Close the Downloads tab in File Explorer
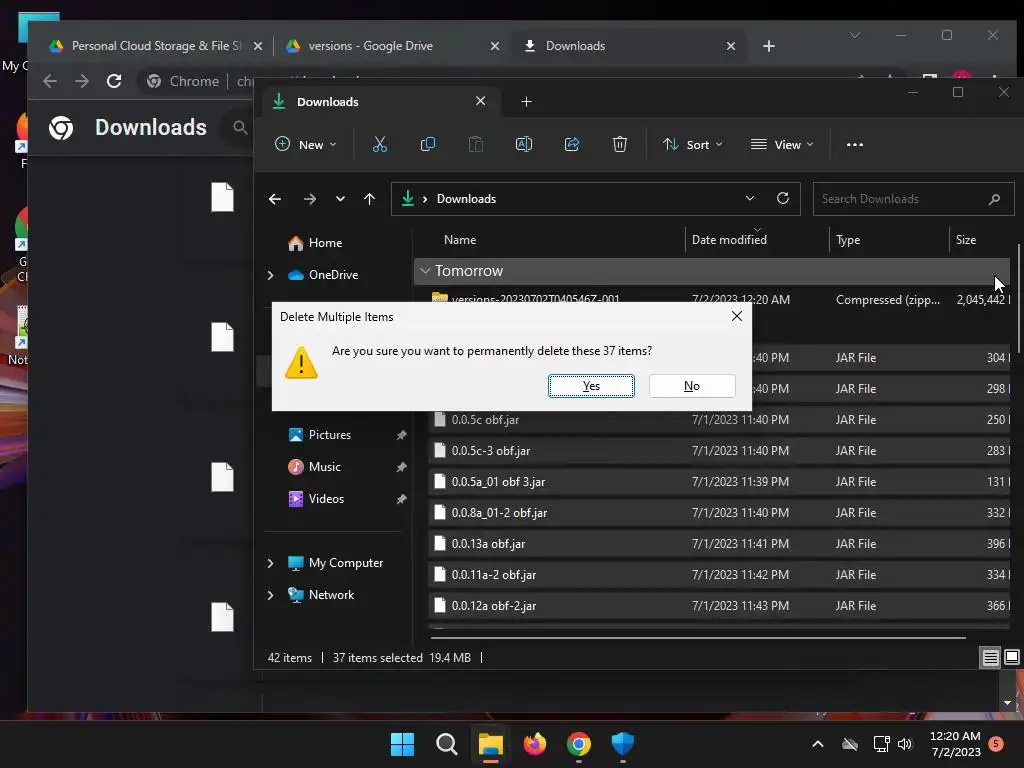The image size is (1024, 768). (x=481, y=101)
